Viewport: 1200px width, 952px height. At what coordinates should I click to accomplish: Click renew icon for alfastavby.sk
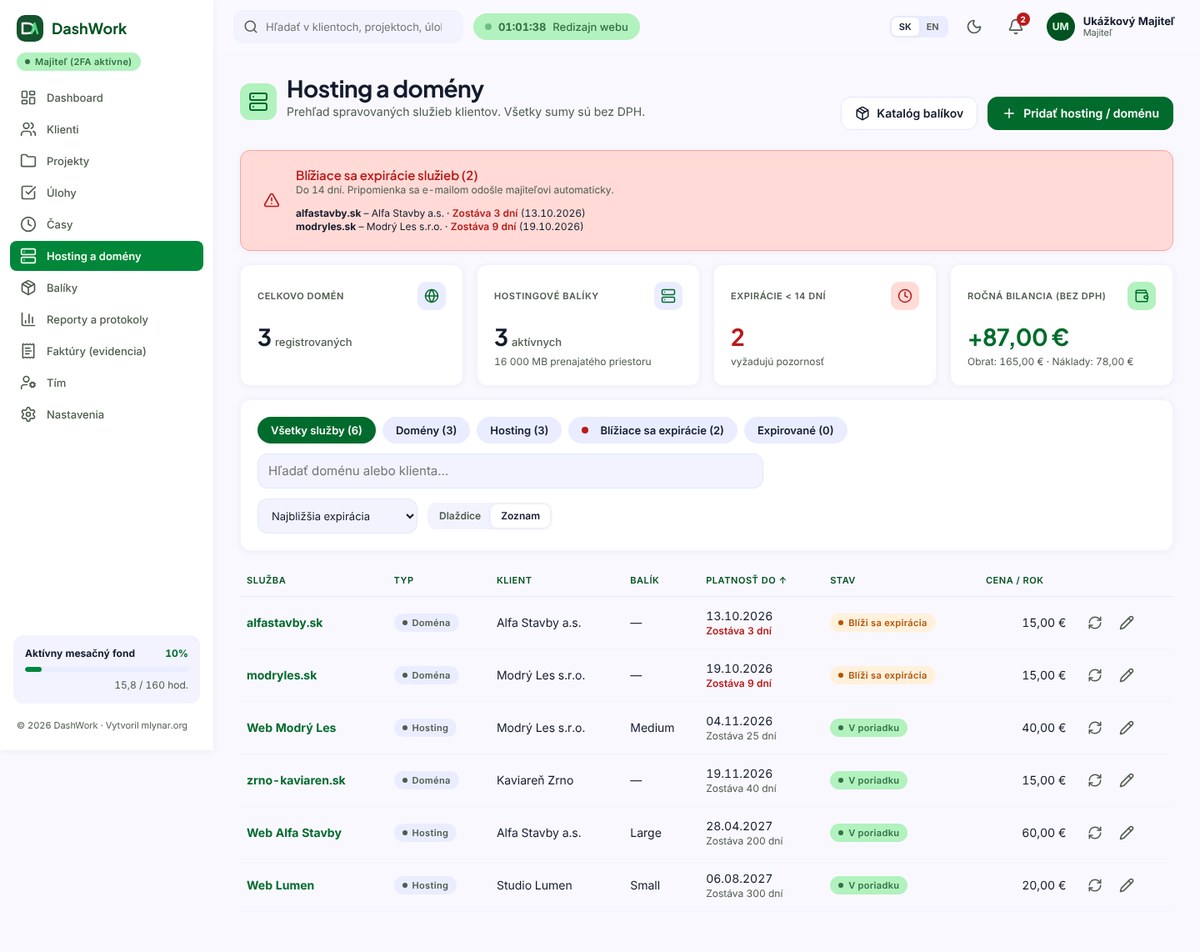coord(1095,622)
